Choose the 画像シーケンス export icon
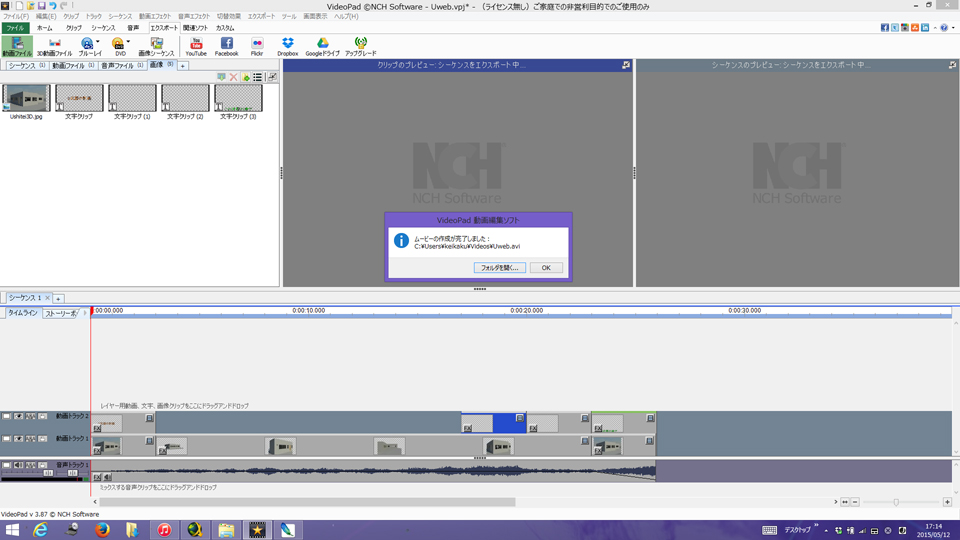Screen dimensions: 960x540 [157, 46]
